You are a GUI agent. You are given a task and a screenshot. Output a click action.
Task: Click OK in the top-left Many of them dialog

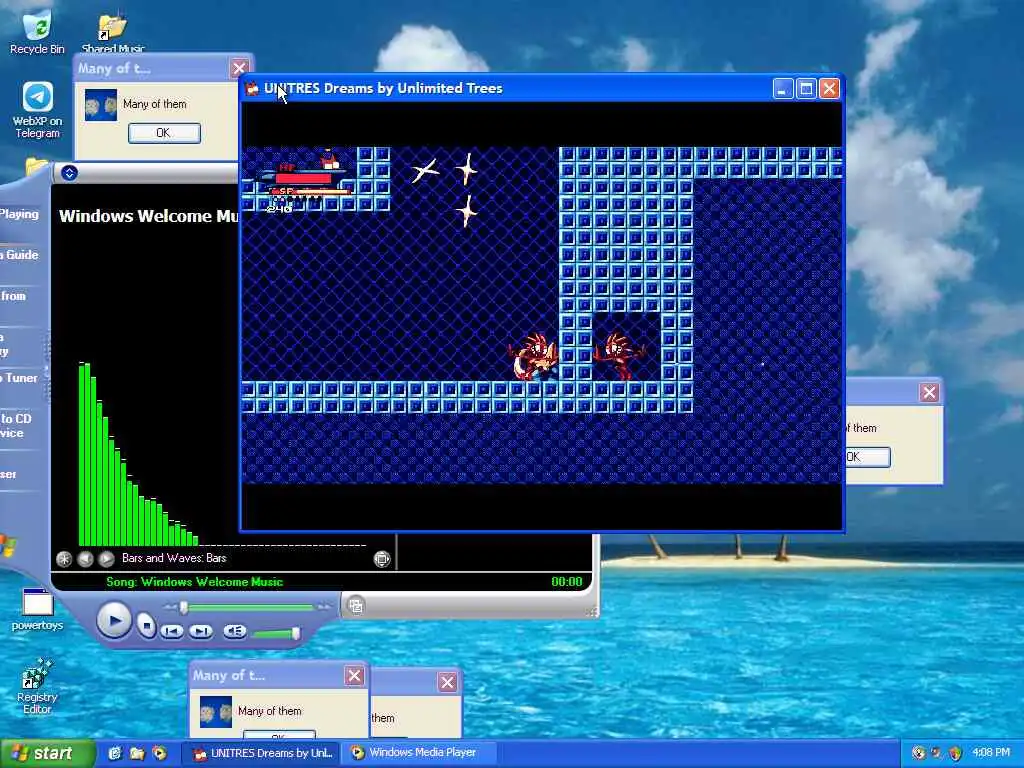click(164, 133)
